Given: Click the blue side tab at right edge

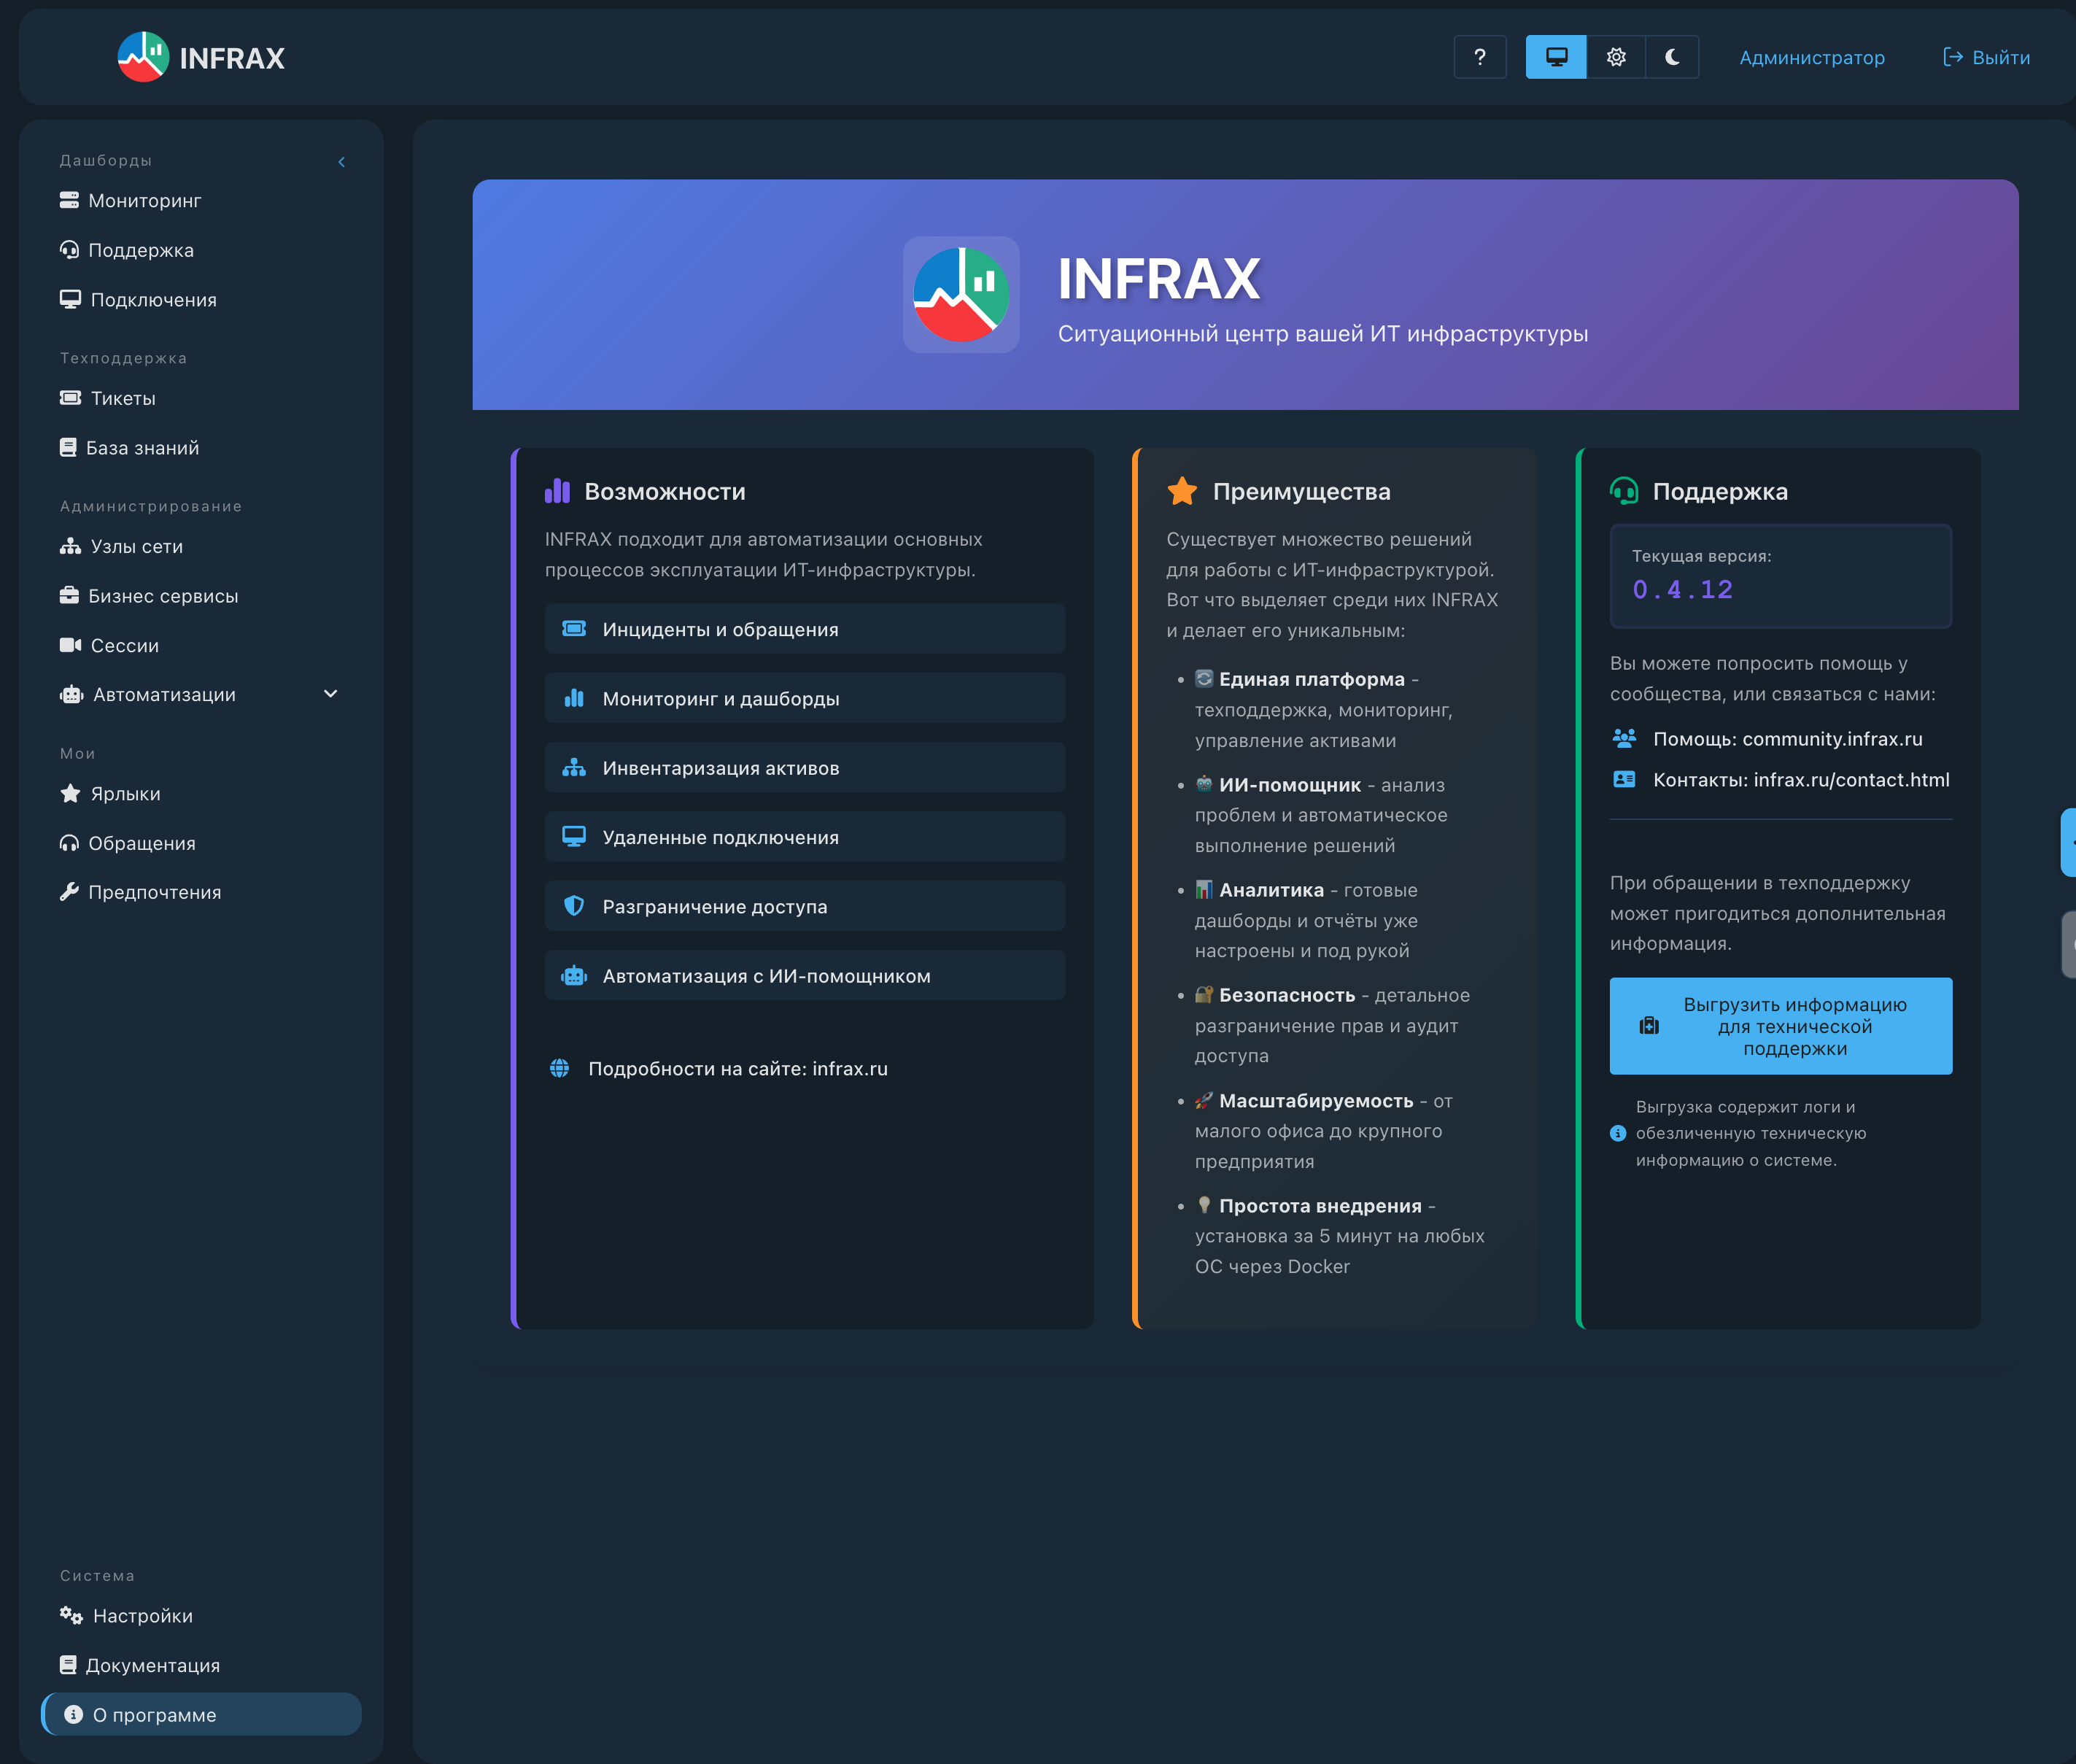Looking at the screenshot, I should pyautogui.click(x=2068, y=842).
